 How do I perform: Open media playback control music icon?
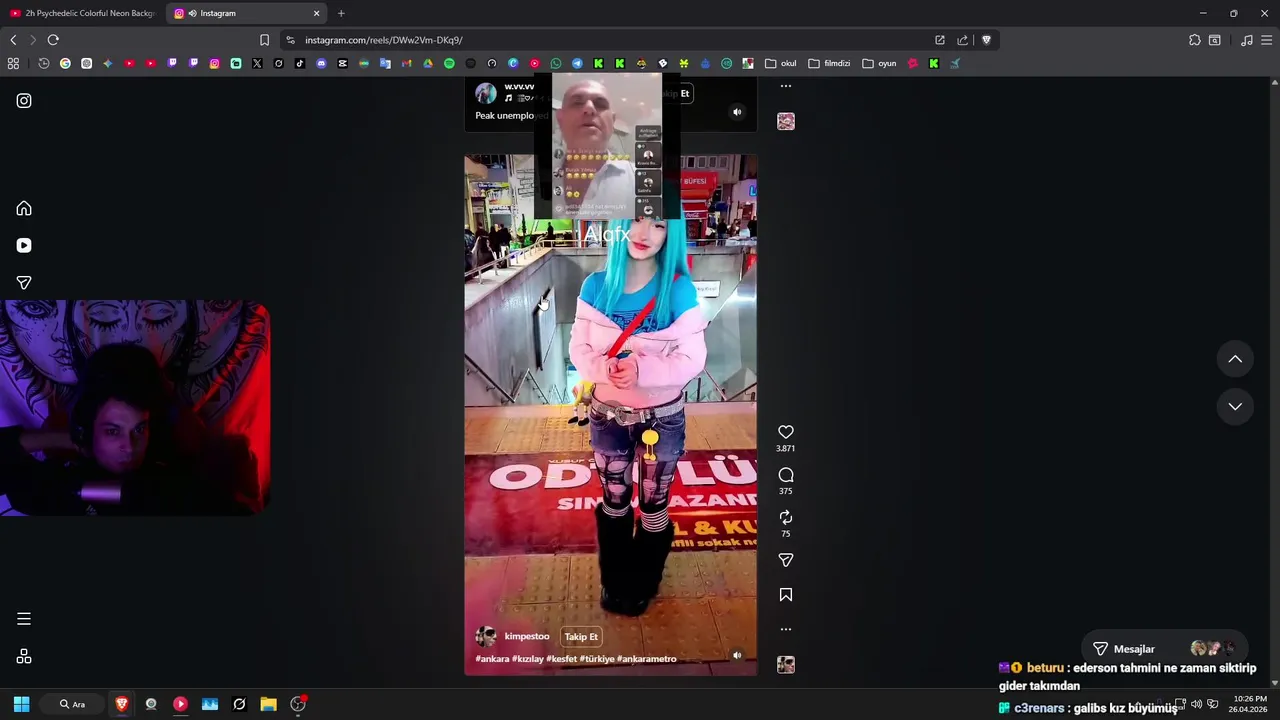click(1246, 40)
